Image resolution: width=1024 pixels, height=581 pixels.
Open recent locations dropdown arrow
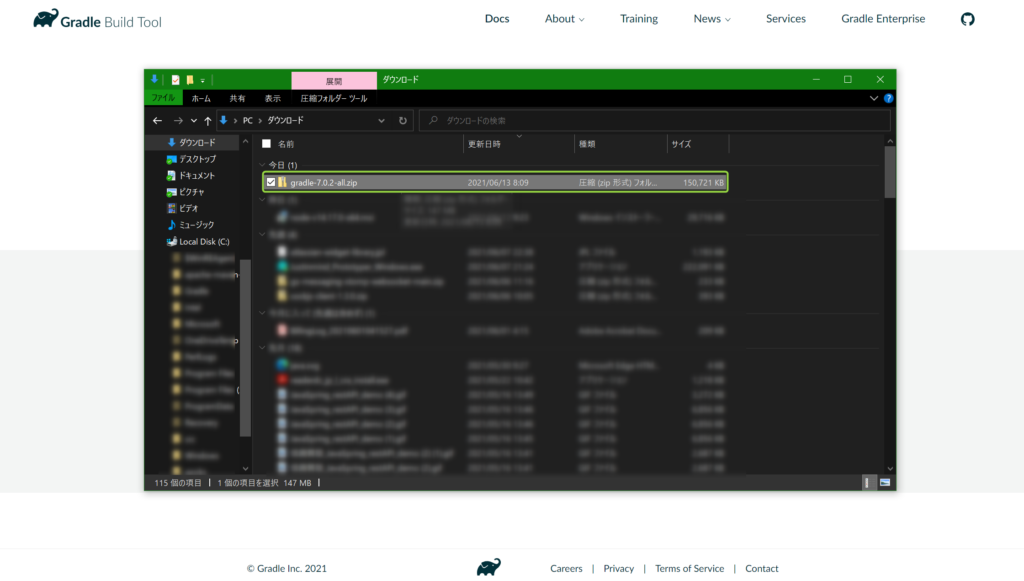click(x=194, y=121)
